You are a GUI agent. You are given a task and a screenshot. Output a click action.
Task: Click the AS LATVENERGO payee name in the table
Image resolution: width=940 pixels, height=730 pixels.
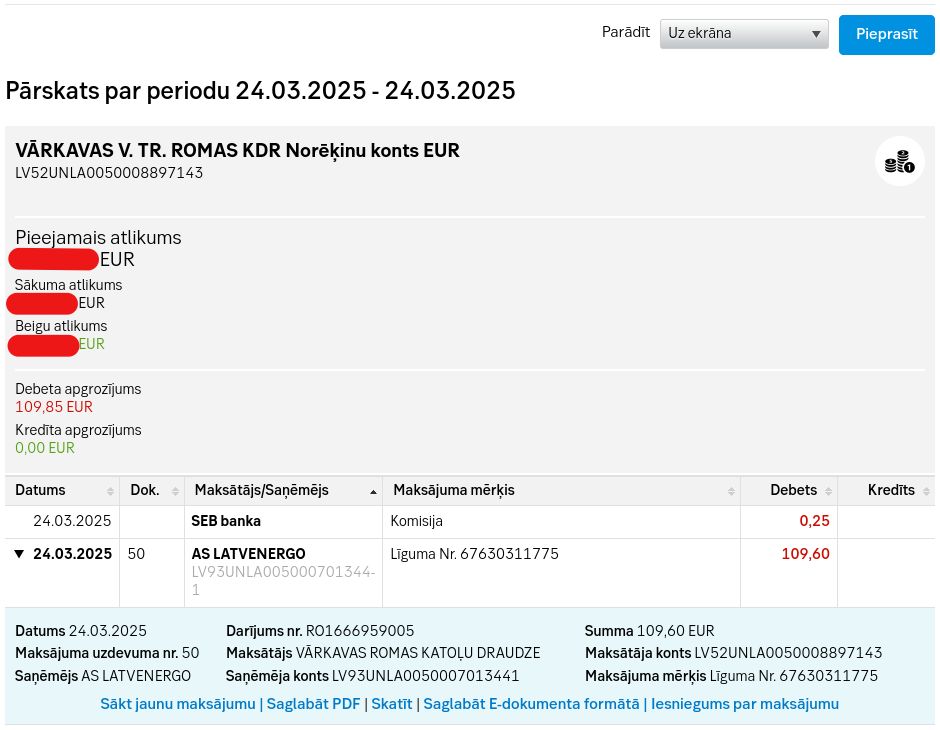[x=248, y=554]
